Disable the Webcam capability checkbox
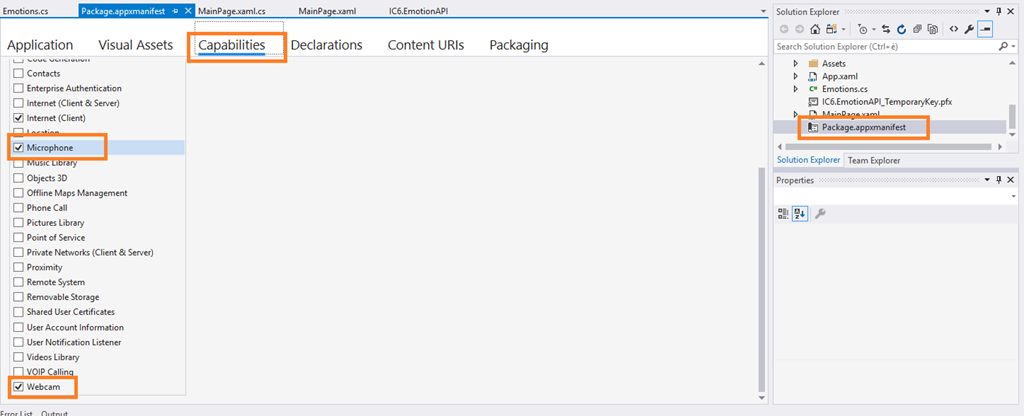 [18, 386]
